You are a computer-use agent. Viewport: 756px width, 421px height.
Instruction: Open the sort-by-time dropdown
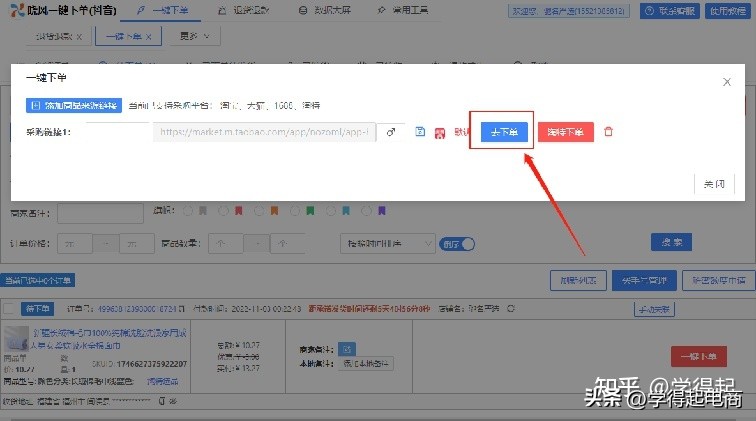[388, 244]
